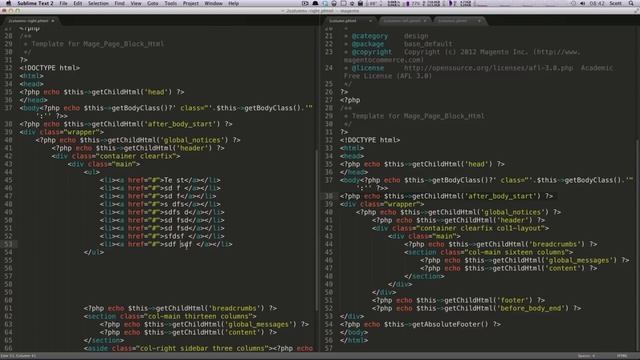Click 'after_body_start' line in left pane
Image resolution: width=640 pixels, height=360 pixels.
coord(126,124)
